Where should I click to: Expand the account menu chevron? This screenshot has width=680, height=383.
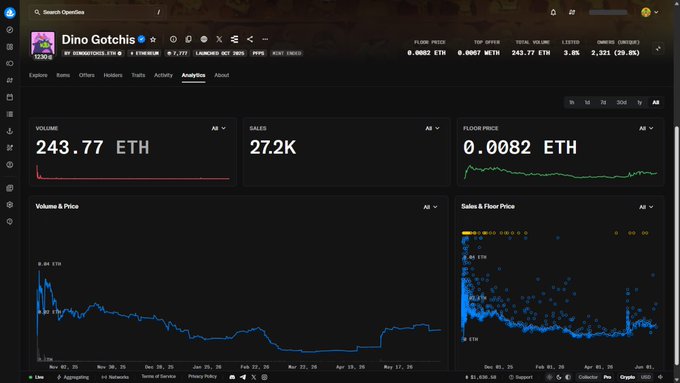[x=656, y=12]
